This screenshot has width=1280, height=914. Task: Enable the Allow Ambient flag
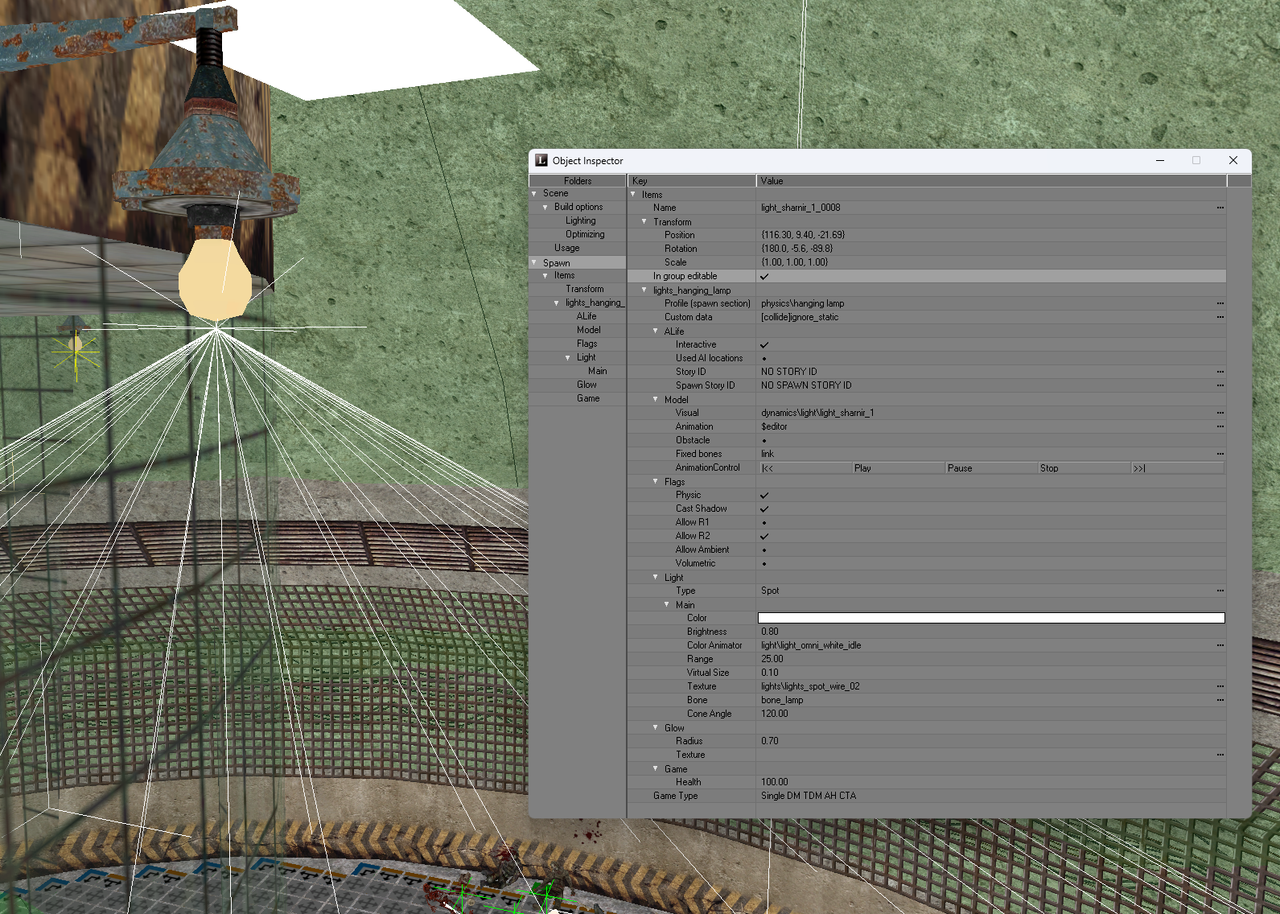click(x=764, y=550)
